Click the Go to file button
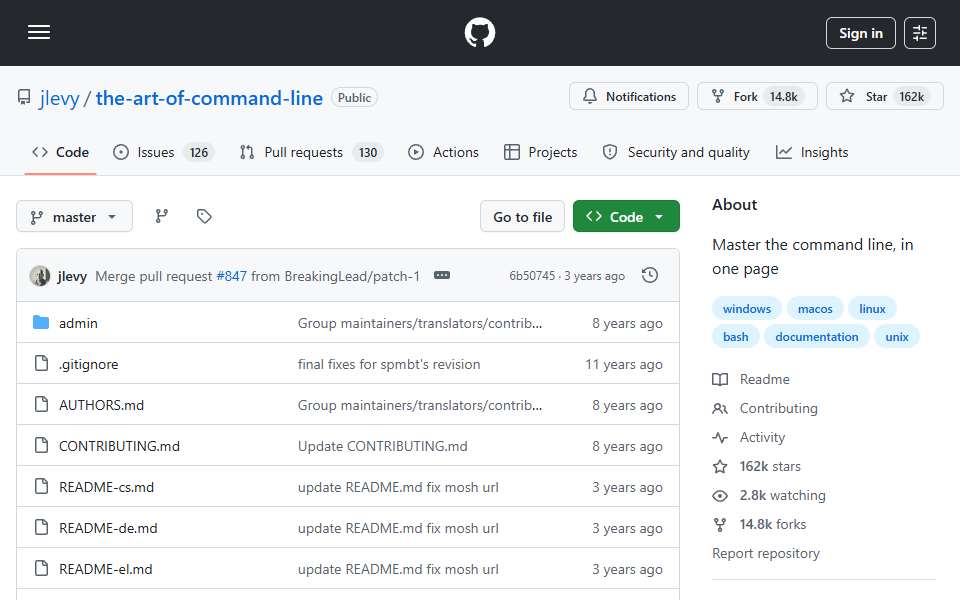The height and width of the screenshot is (600, 960). pos(522,217)
